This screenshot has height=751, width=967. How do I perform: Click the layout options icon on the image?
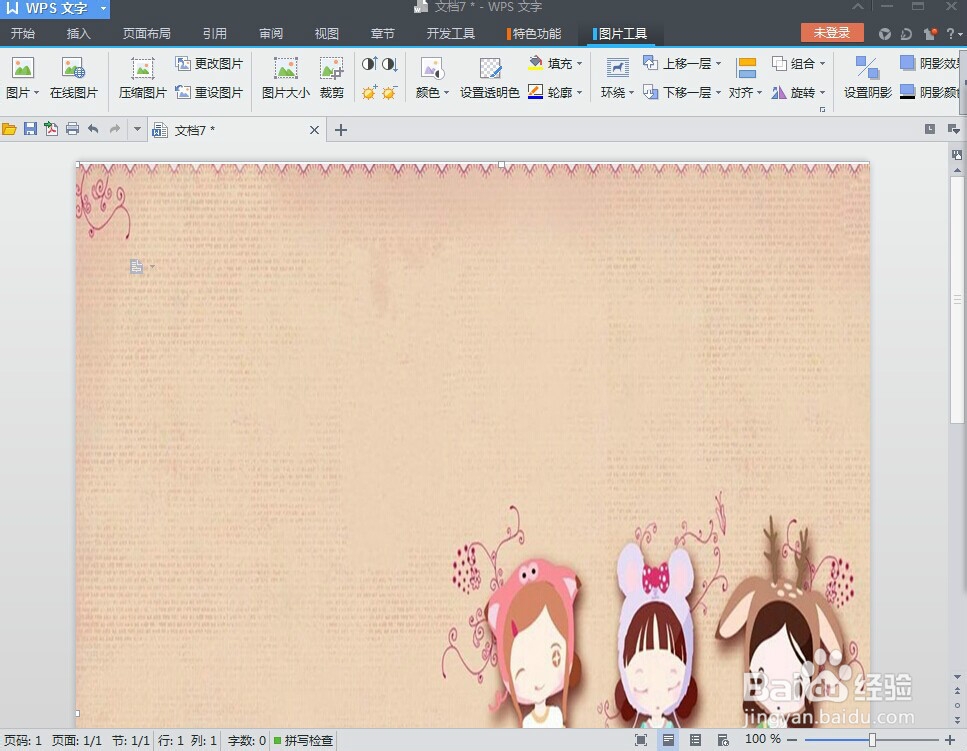[137, 266]
